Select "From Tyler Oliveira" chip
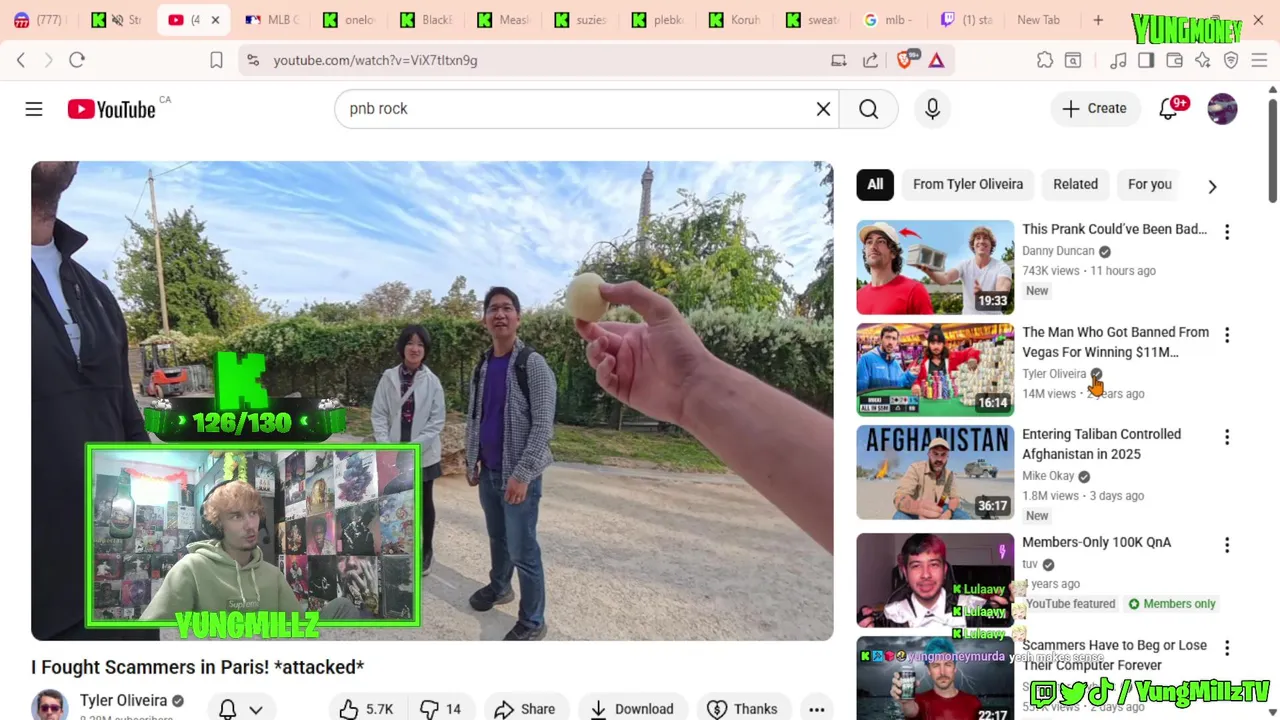This screenshot has height=720, width=1280. [968, 184]
